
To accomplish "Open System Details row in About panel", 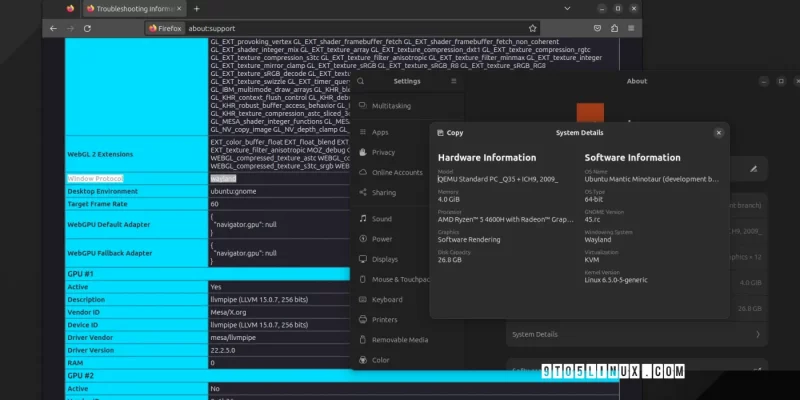I will click(x=637, y=334).
